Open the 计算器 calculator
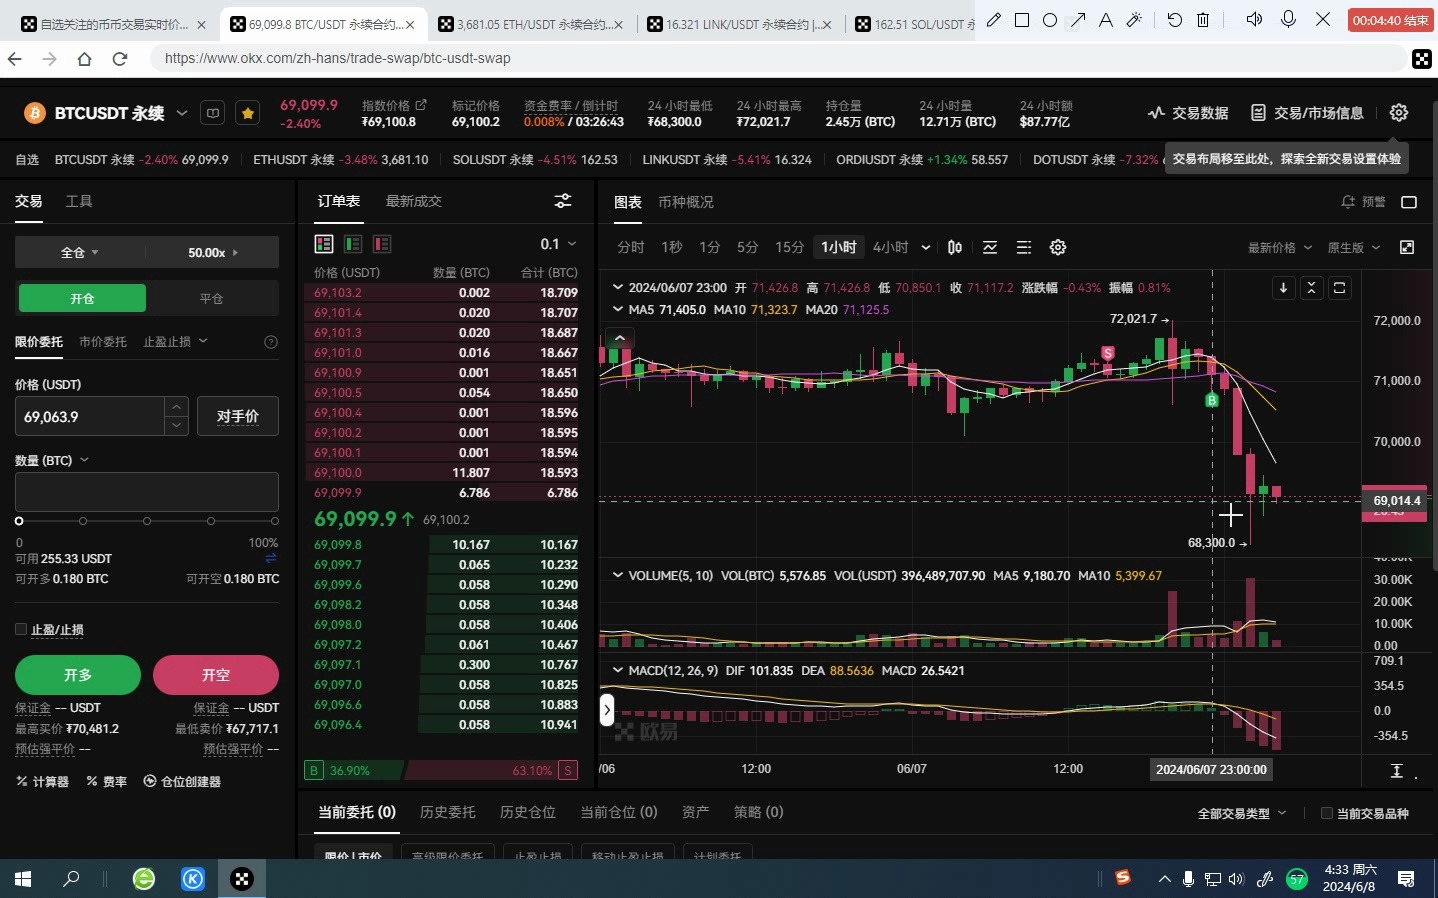 (42, 781)
